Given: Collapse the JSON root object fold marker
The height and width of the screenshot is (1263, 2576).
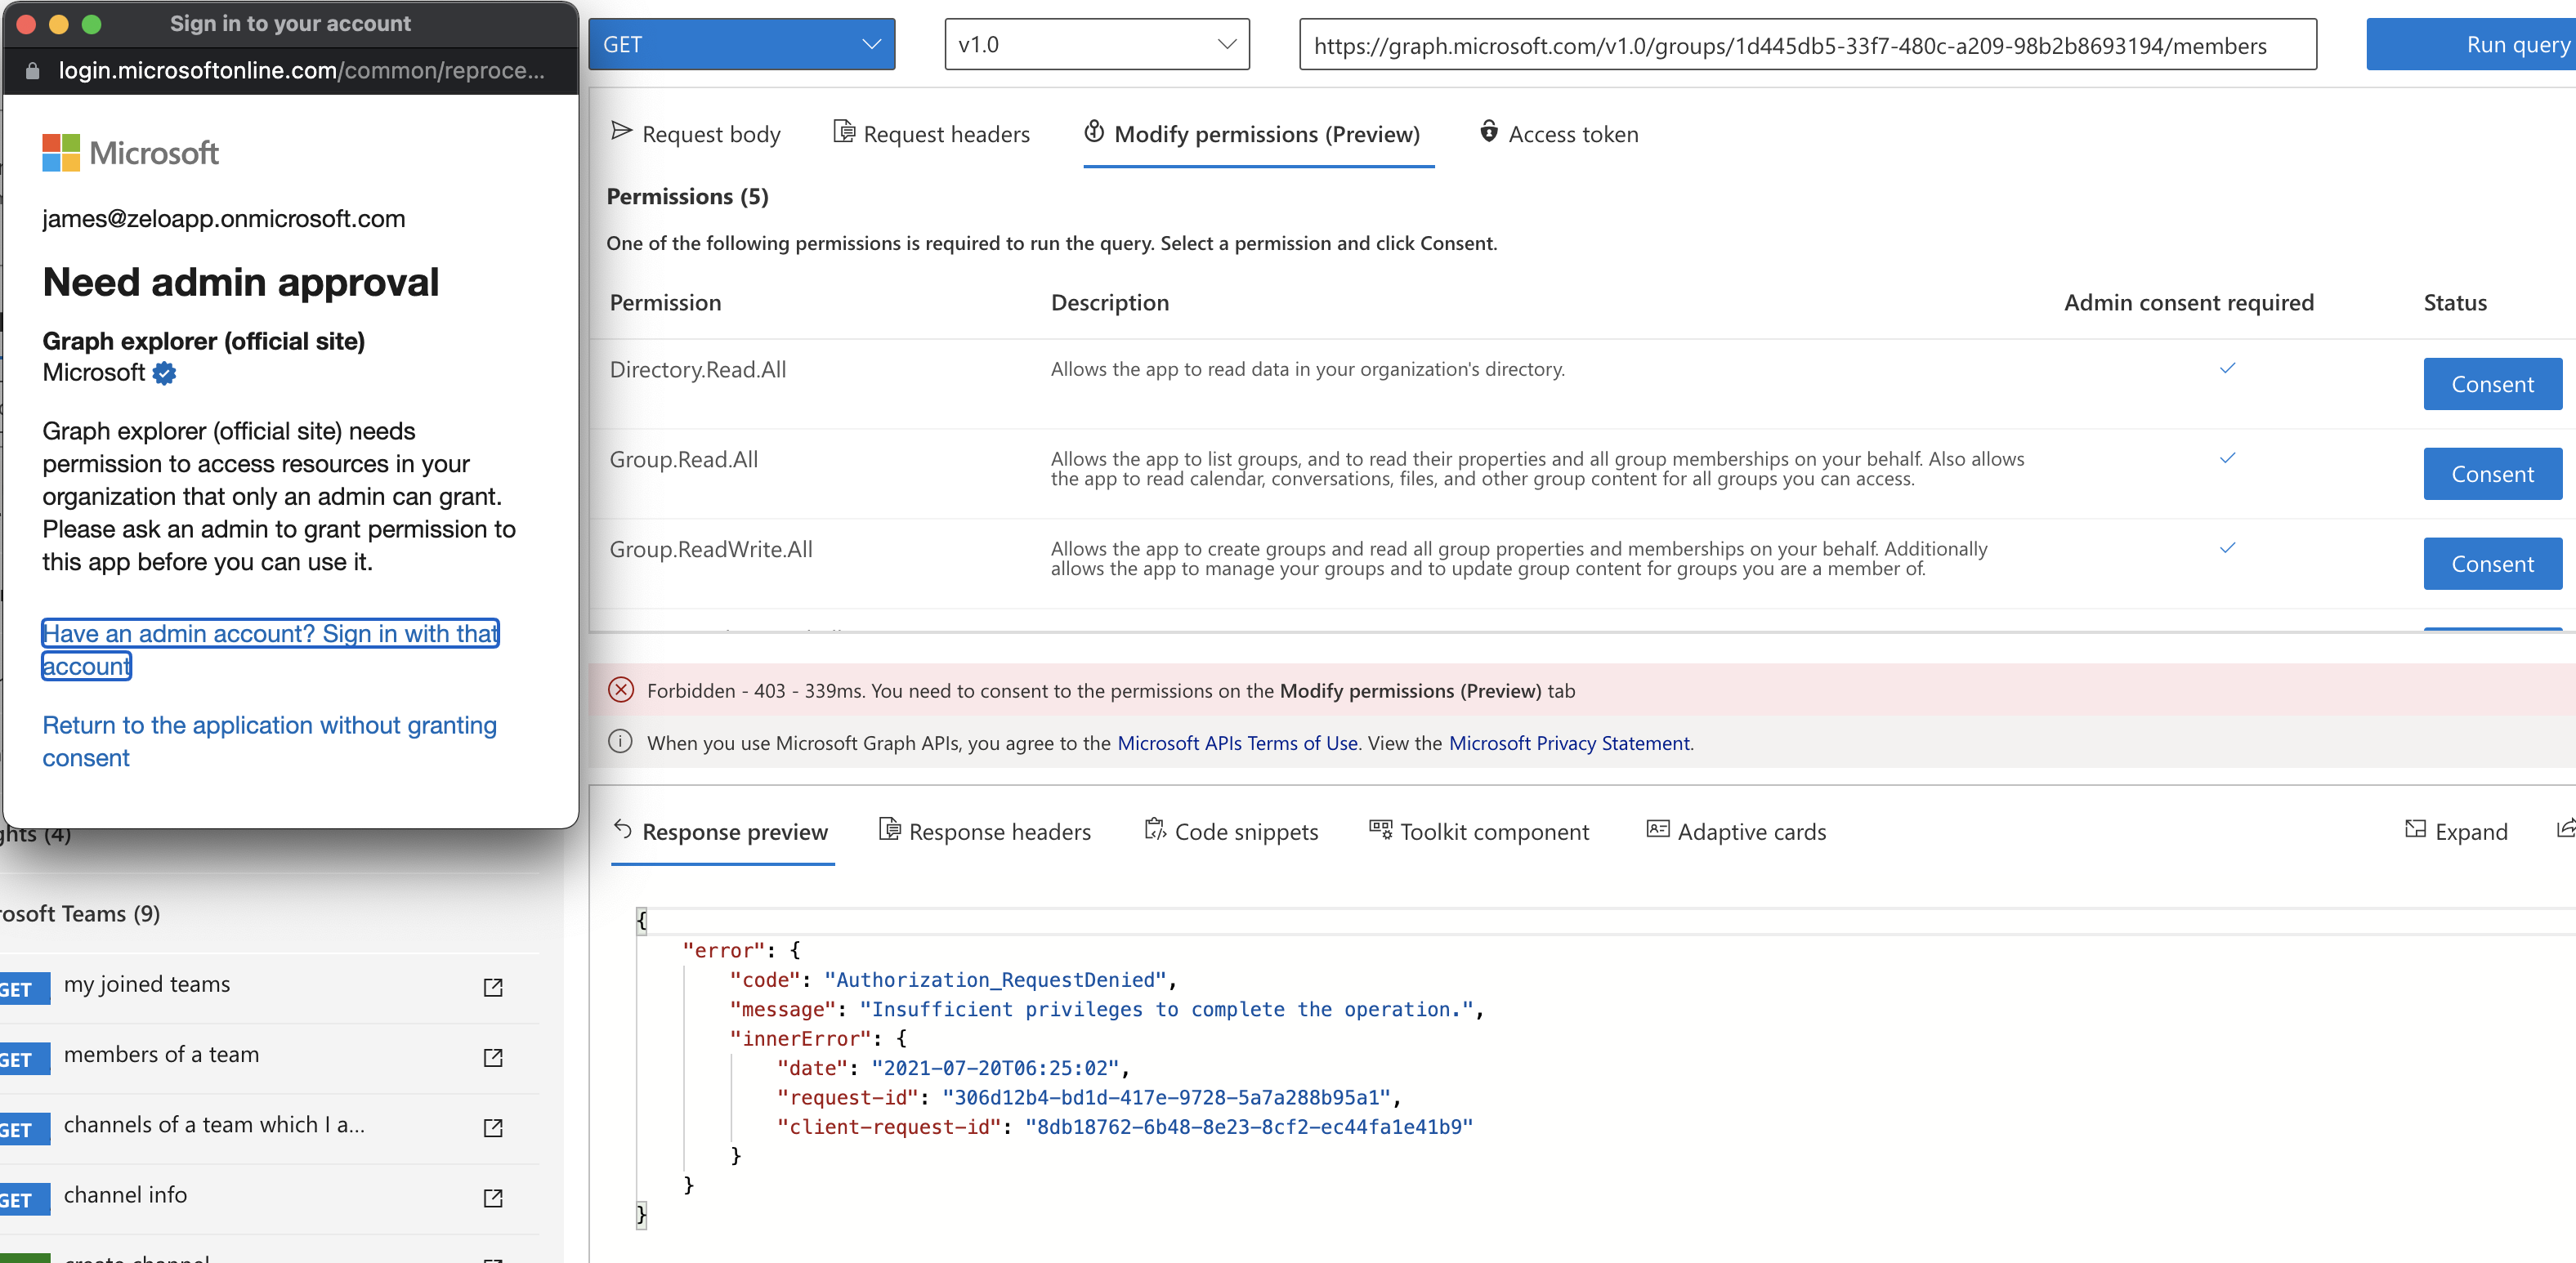Looking at the screenshot, I should click(641, 921).
